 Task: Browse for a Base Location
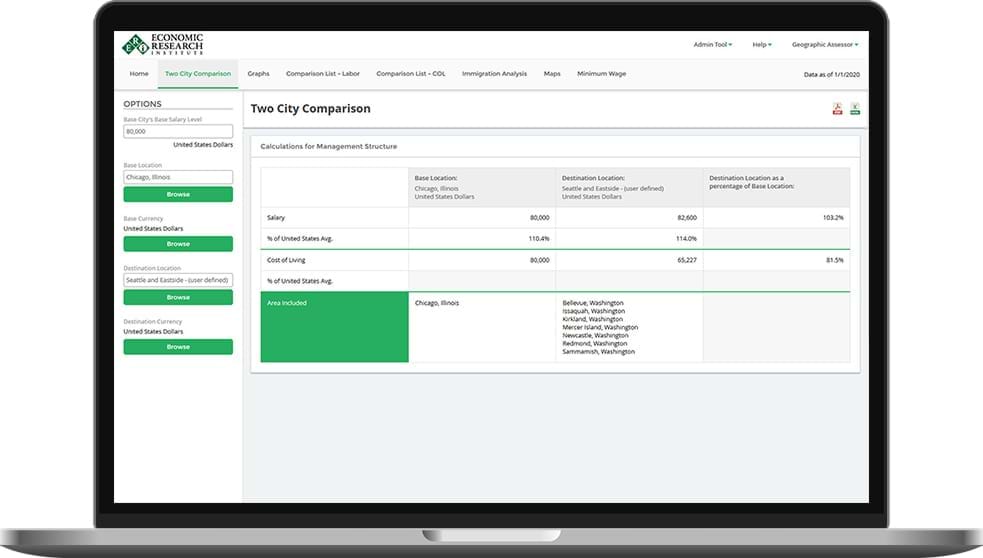click(178, 194)
